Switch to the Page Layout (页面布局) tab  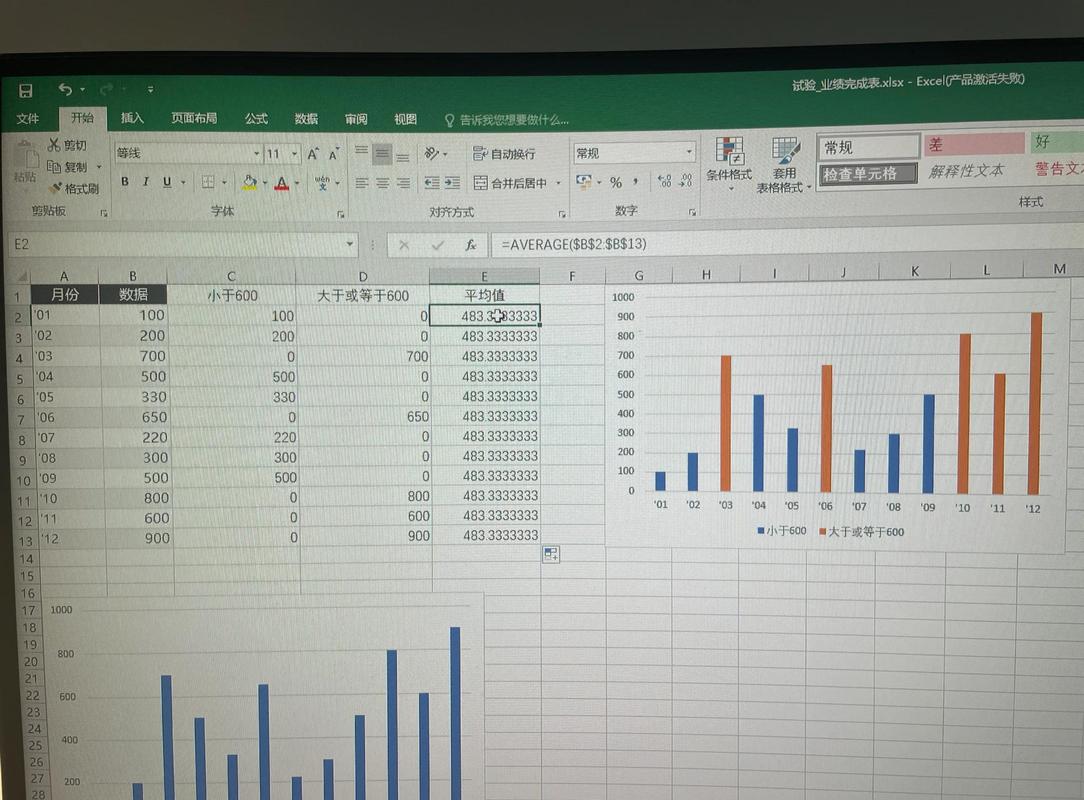pyautogui.click(x=194, y=118)
